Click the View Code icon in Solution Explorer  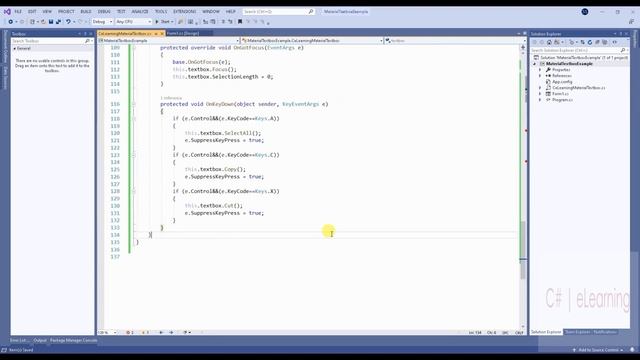pos(615,42)
